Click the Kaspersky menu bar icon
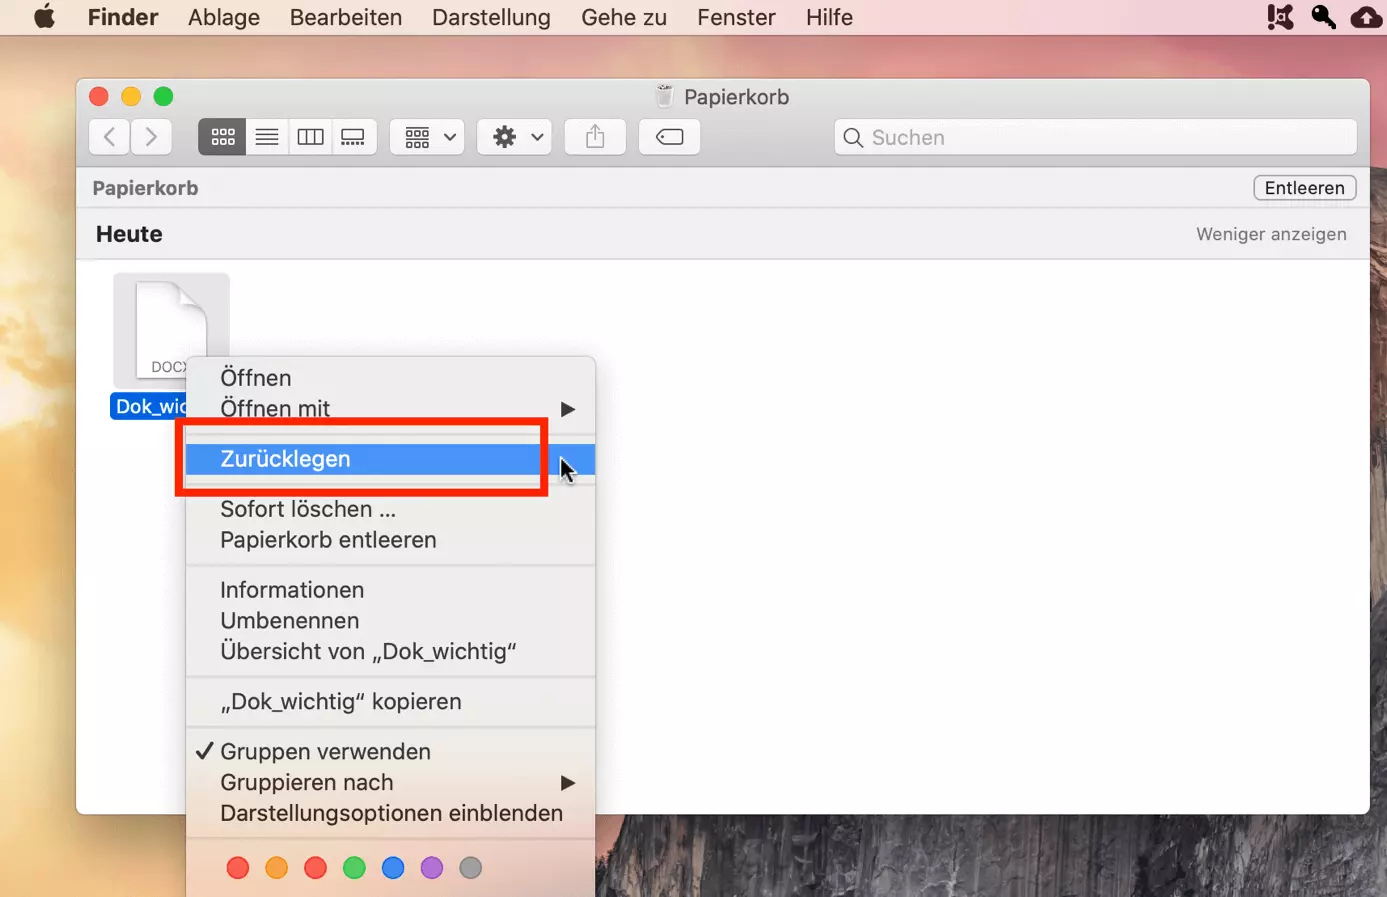The image size is (1387, 897). pos(1280,17)
